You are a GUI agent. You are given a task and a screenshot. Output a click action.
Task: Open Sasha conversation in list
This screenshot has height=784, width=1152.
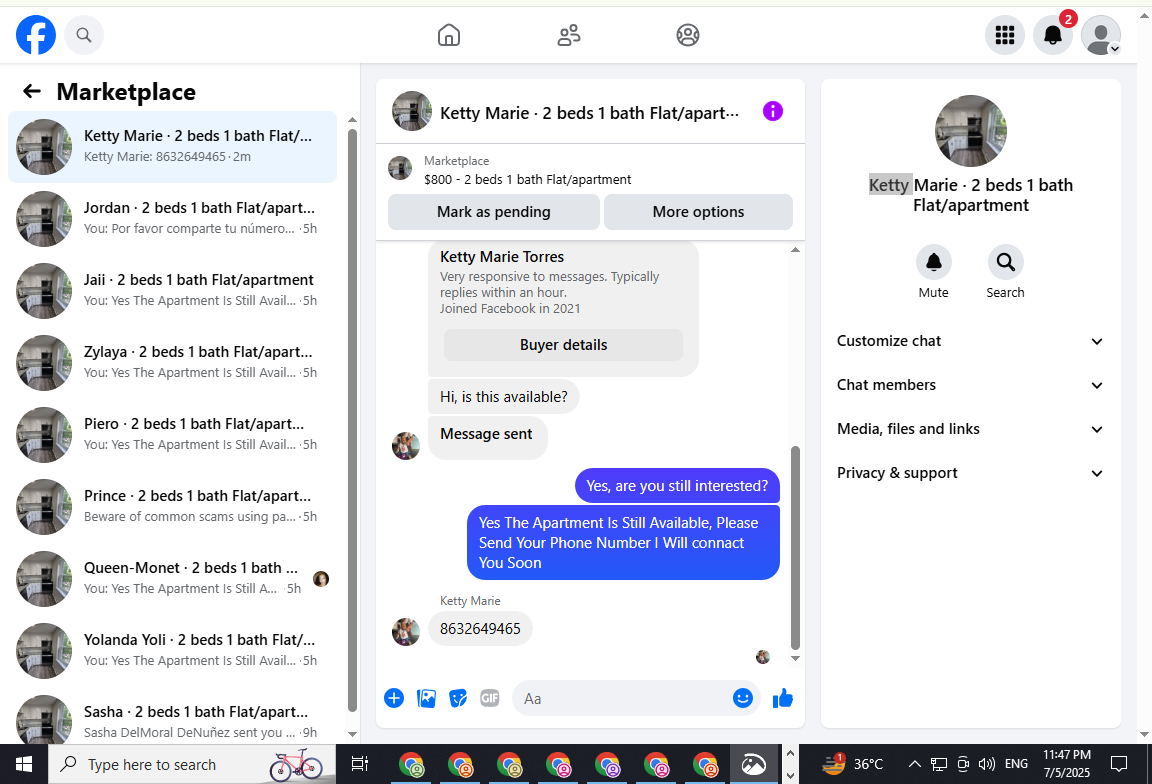pyautogui.click(x=173, y=716)
